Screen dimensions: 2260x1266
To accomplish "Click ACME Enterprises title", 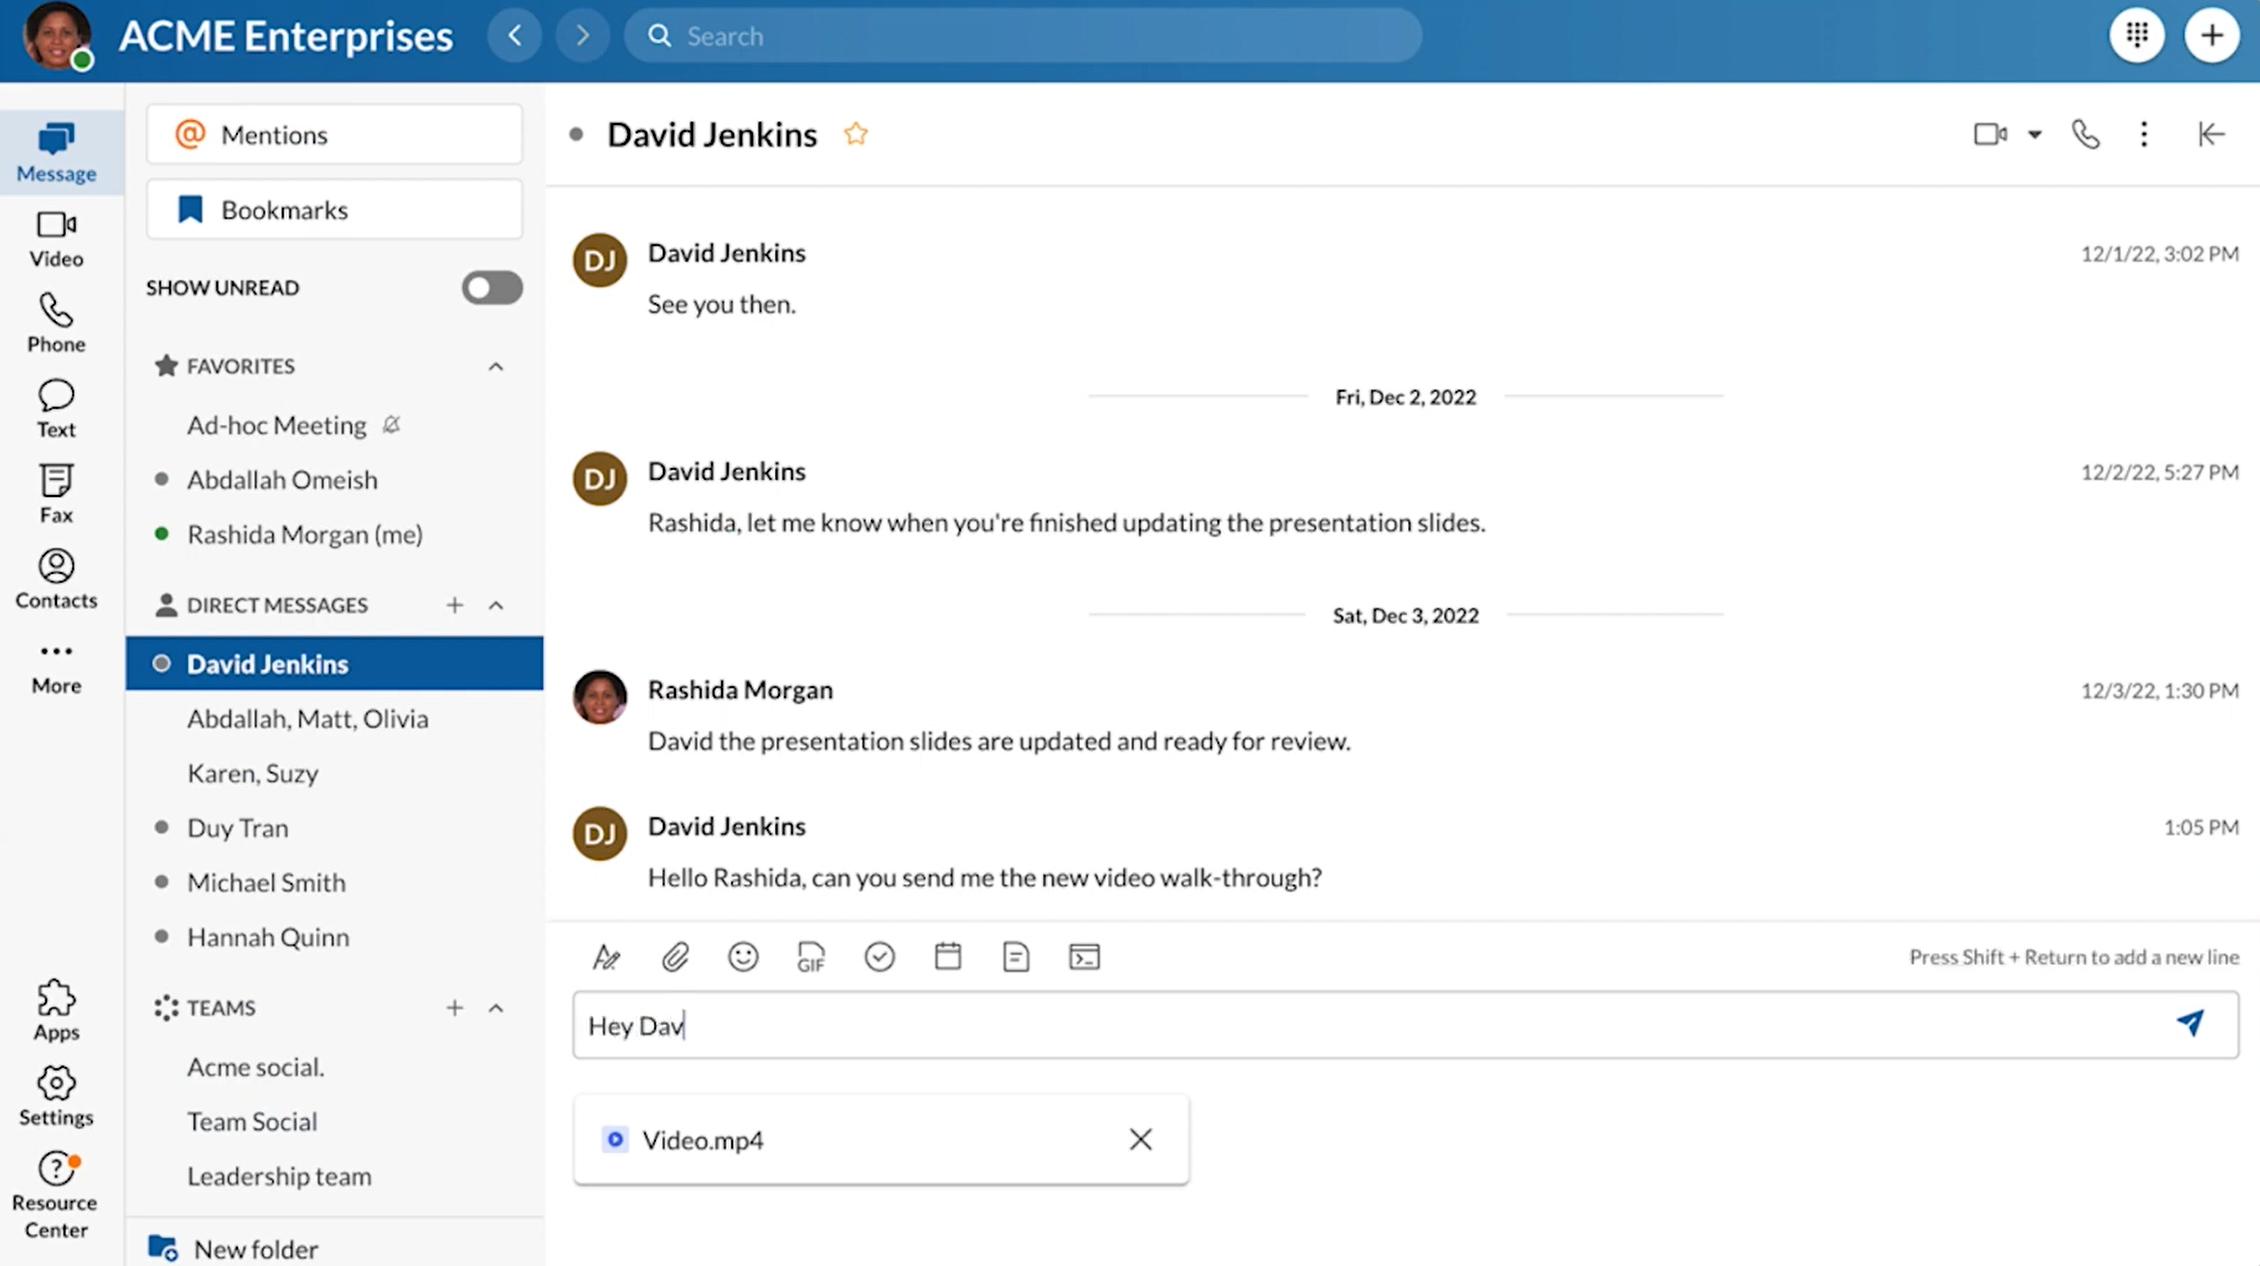I will point(286,36).
